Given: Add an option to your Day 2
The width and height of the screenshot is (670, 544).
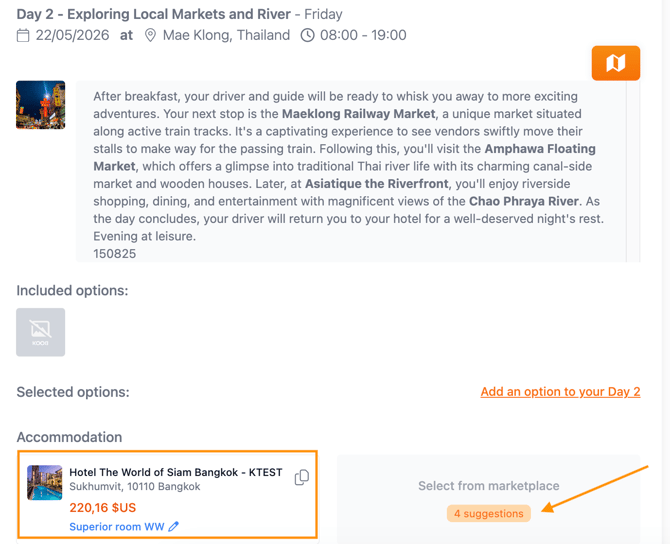Looking at the screenshot, I should tap(560, 392).
